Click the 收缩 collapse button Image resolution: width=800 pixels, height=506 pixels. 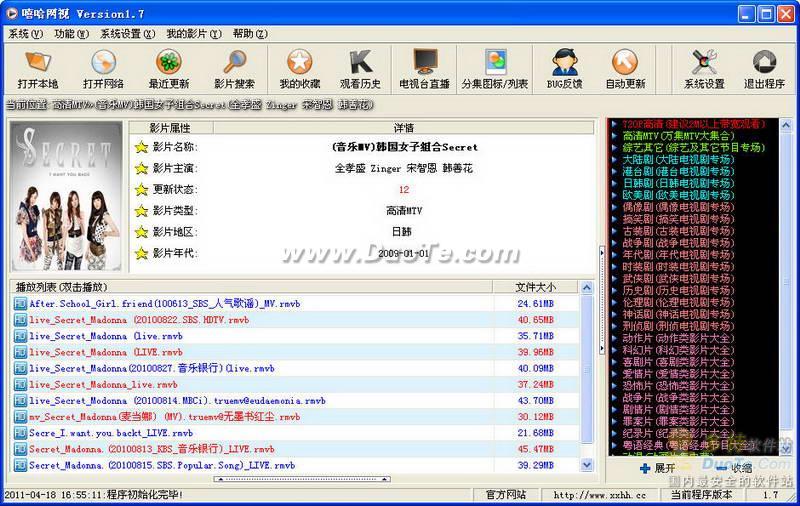[x=734, y=468]
